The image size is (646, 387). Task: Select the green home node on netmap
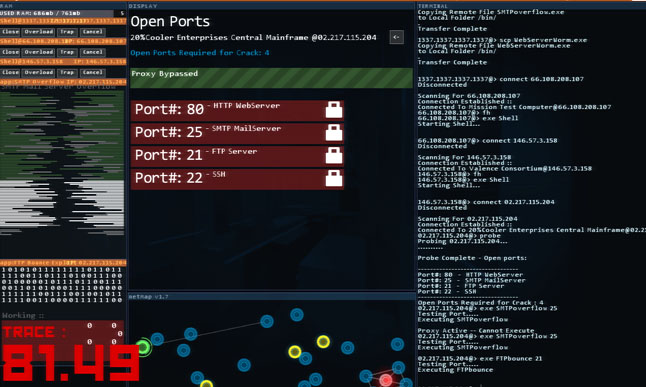tap(143, 347)
